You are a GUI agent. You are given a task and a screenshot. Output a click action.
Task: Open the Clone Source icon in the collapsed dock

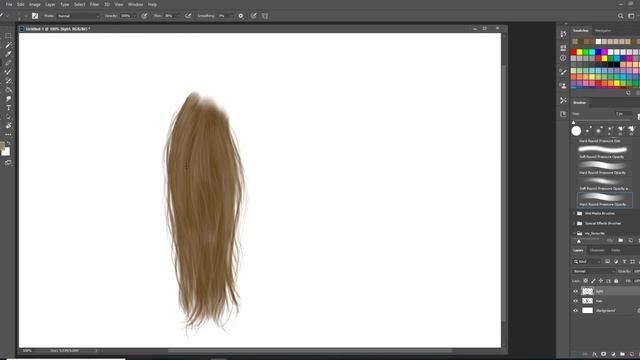point(563,86)
